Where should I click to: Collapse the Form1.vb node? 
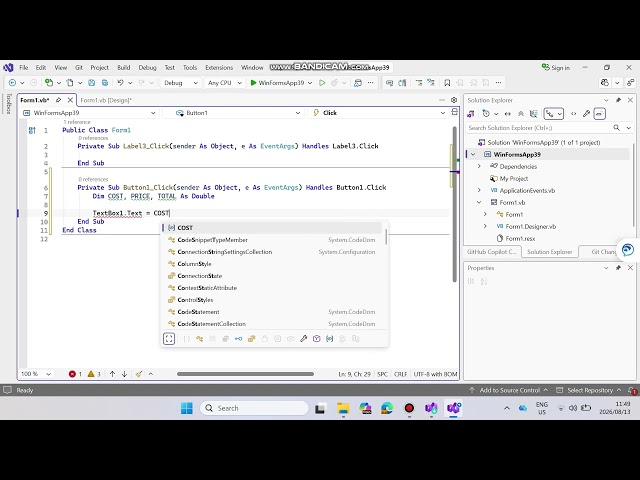(479, 202)
